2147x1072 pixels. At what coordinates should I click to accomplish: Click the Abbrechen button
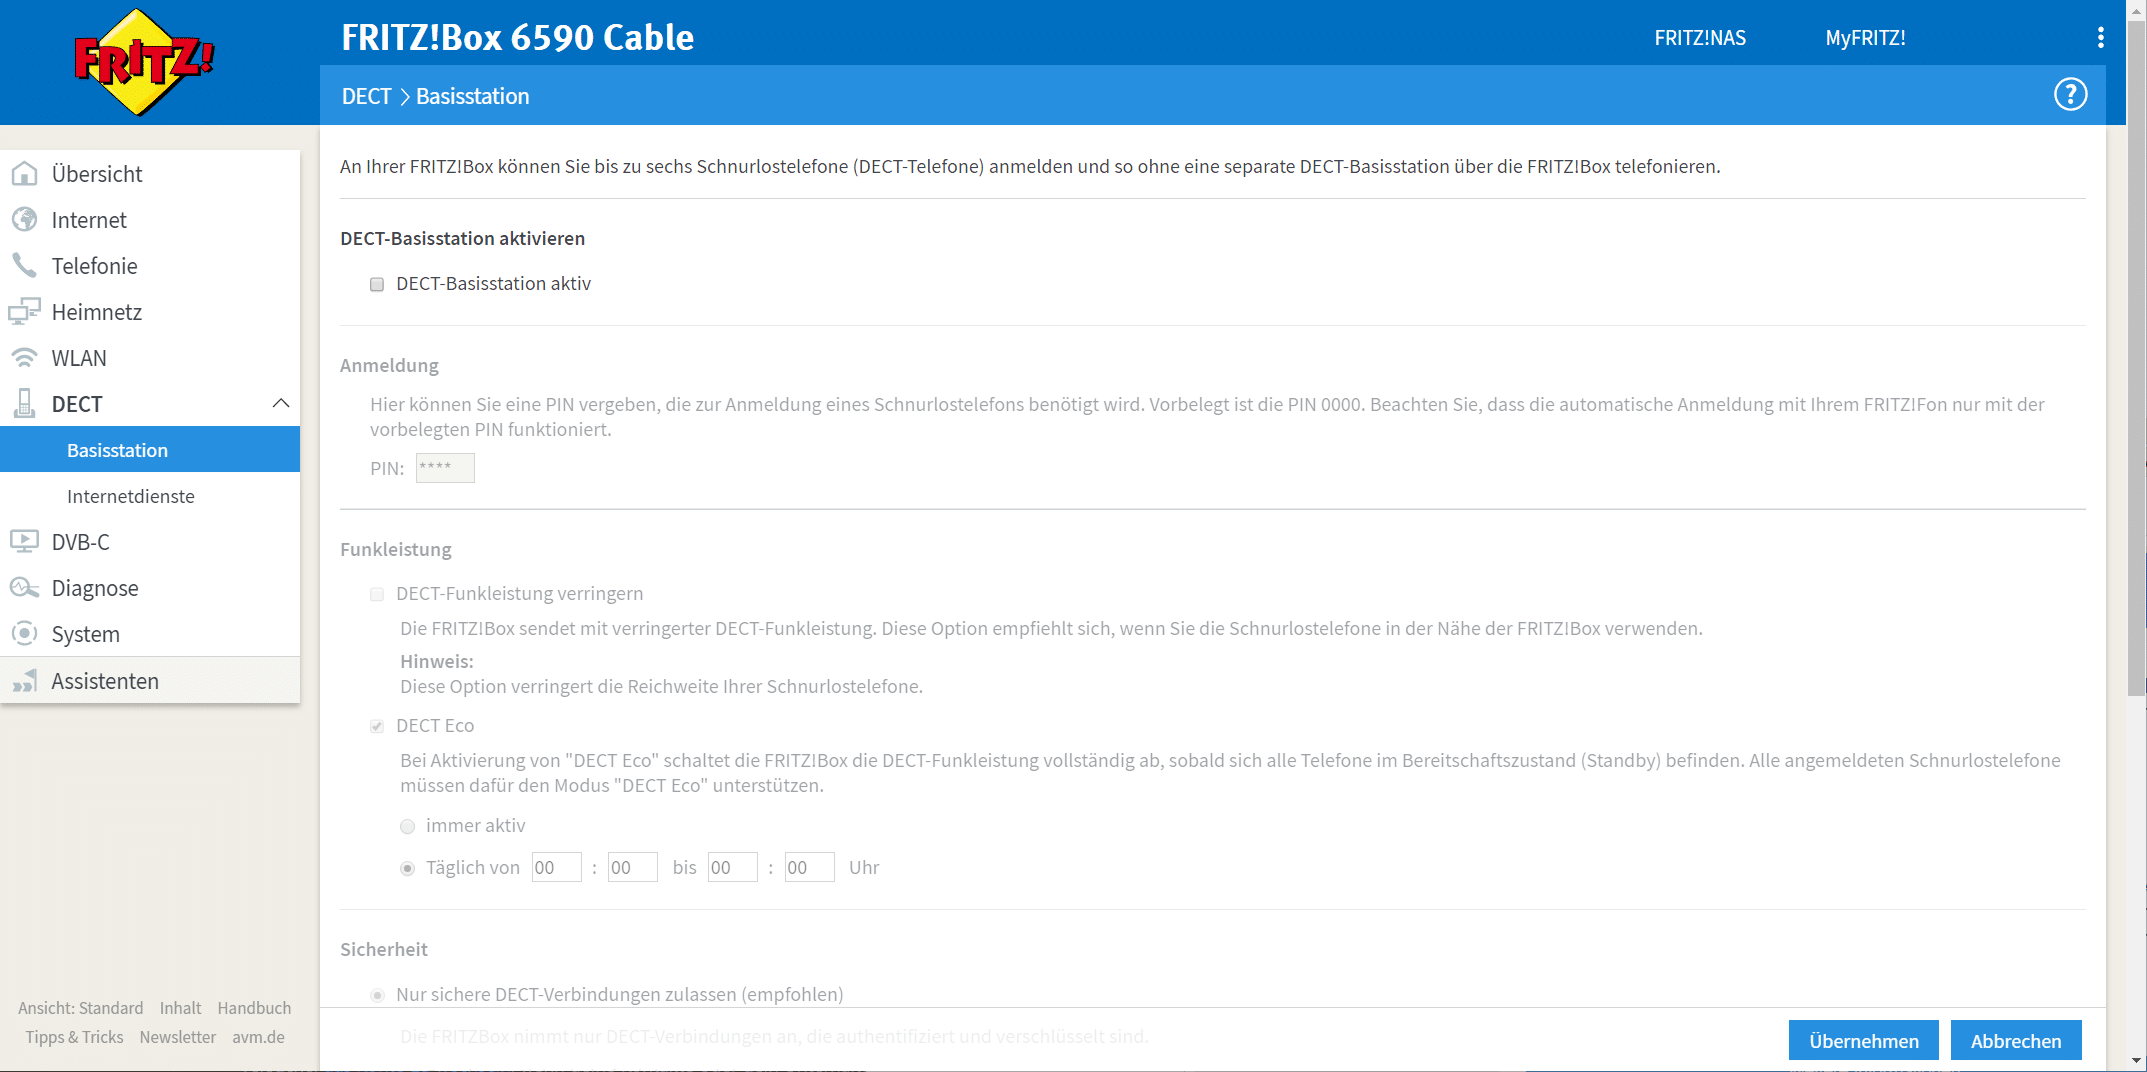tap(2015, 1041)
